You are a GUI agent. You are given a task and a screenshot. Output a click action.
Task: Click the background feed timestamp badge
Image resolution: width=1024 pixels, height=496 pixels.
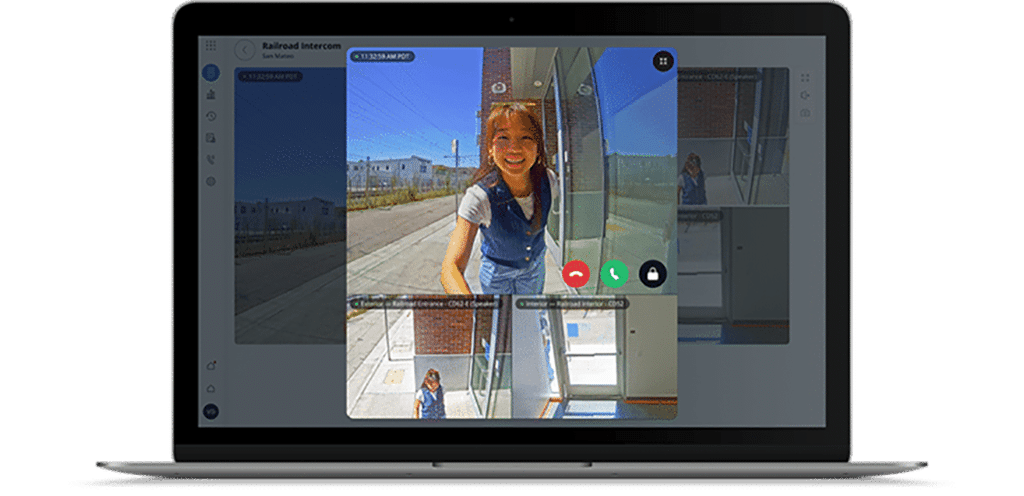coord(270,76)
